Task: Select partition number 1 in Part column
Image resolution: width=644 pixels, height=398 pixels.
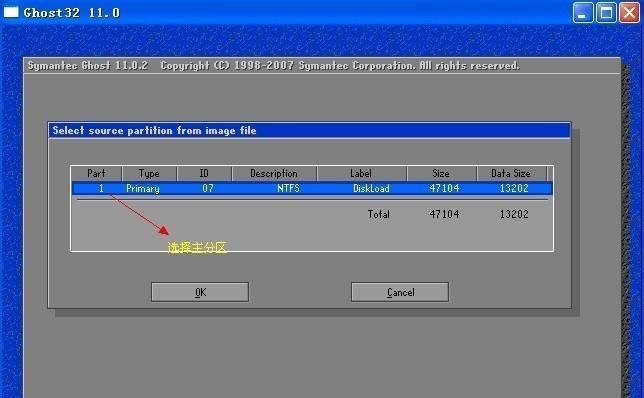Action: 101,189
